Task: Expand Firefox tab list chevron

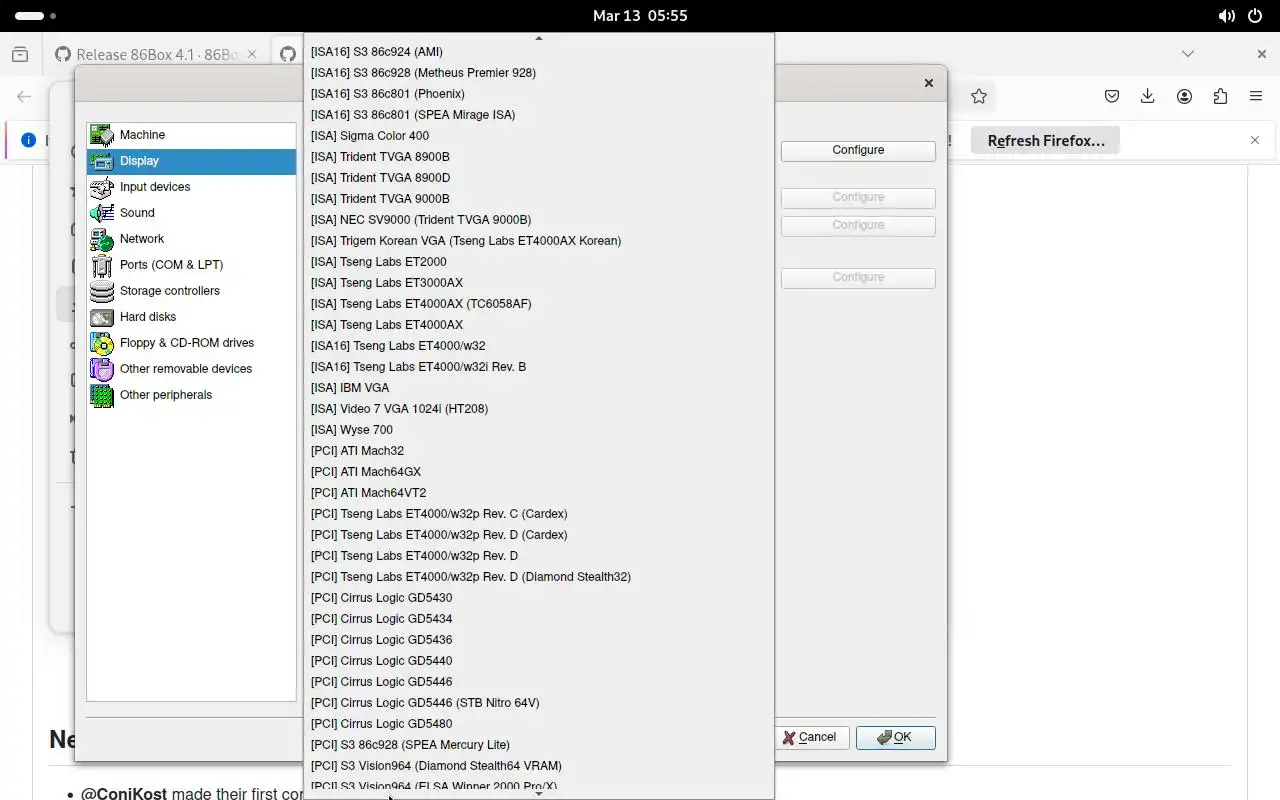Action: point(1188,54)
